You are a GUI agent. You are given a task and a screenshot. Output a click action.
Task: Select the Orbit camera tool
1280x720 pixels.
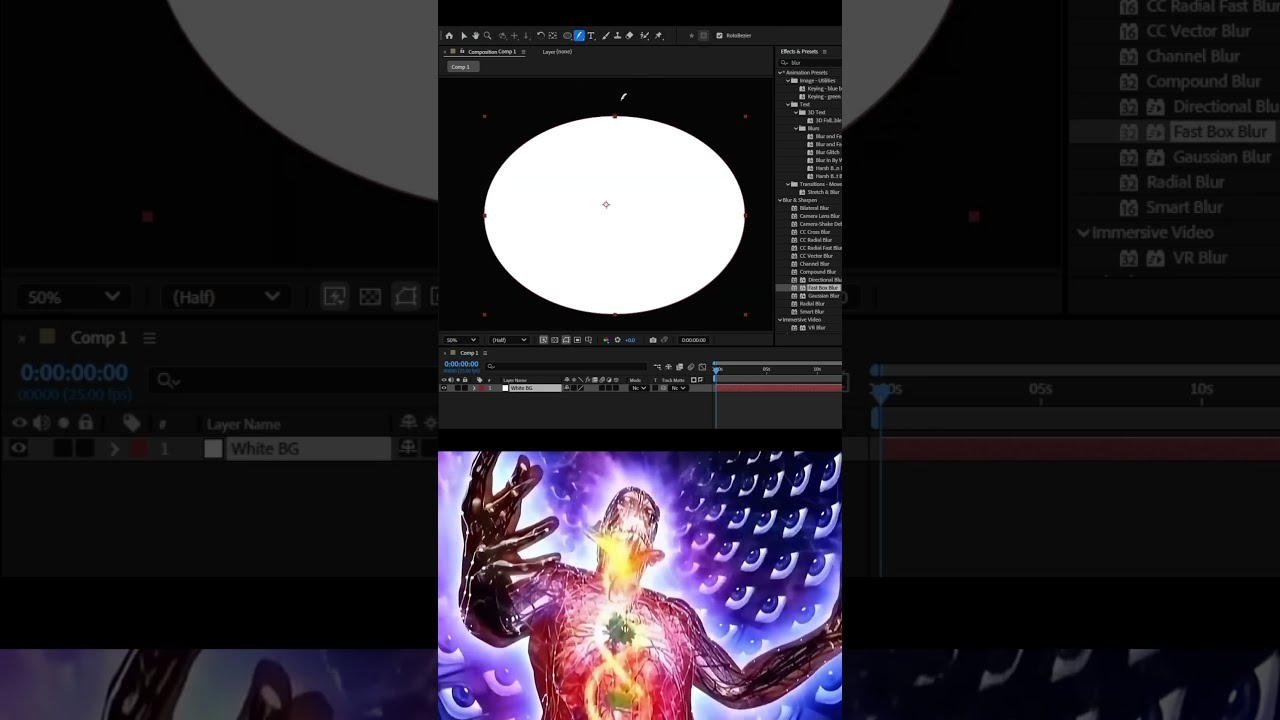[503, 35]
